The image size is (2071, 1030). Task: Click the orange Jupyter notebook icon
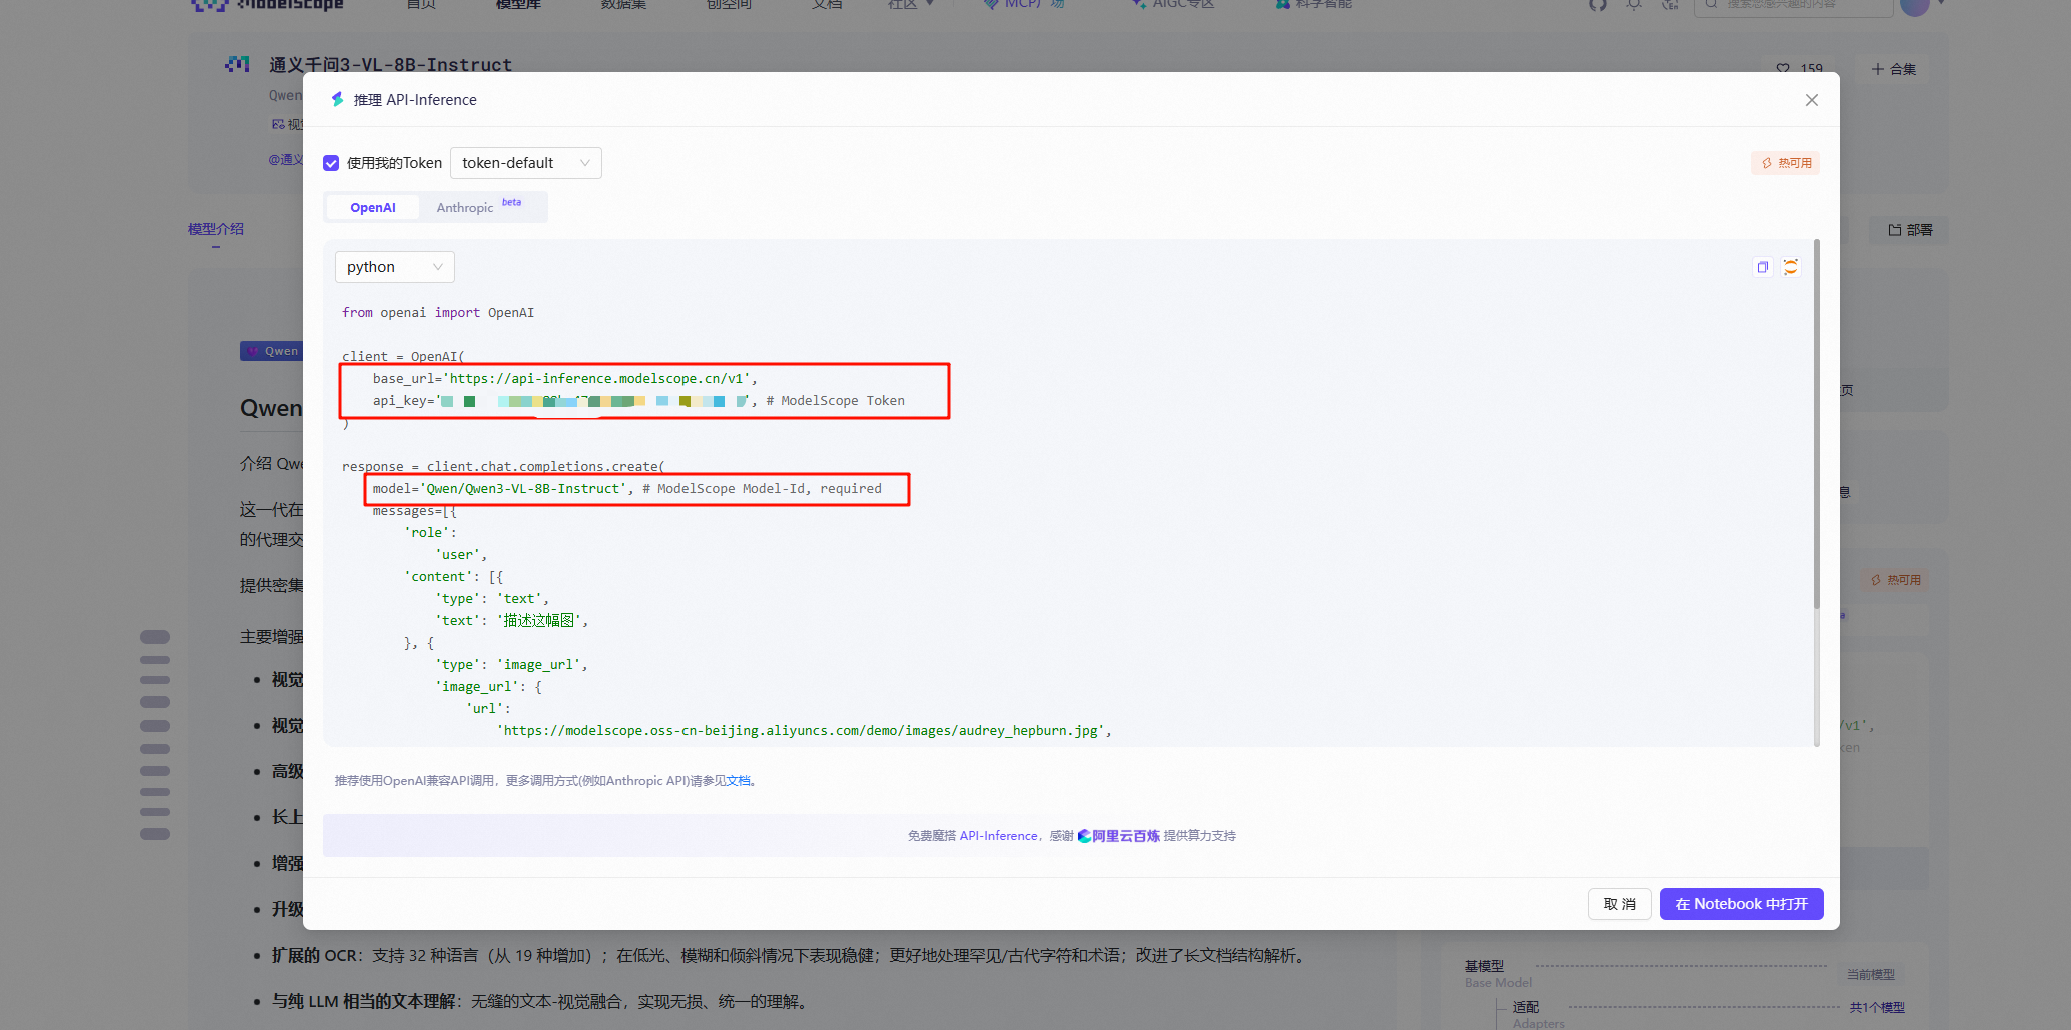pyautogui.click(x=1791, y=267)
